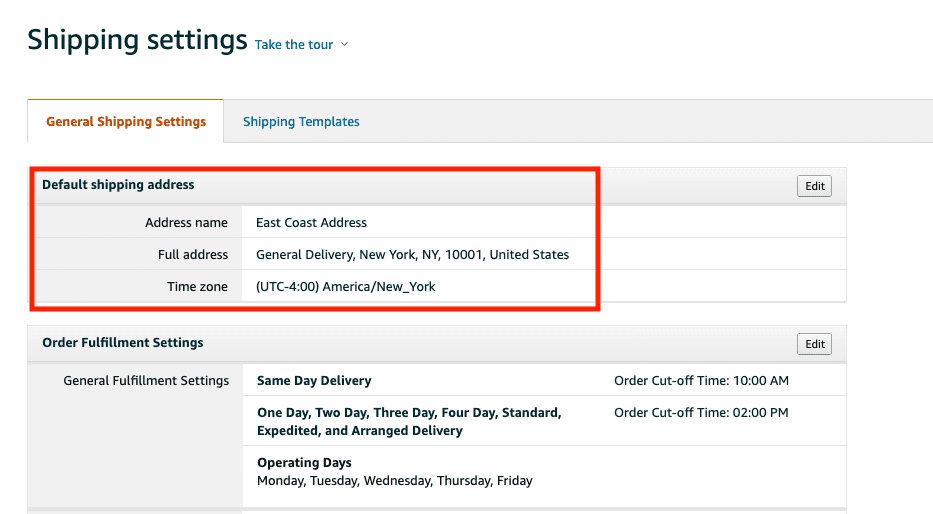Click the Default shipping address section header
This screenshot has height=514, width=933.
(118, 185)
